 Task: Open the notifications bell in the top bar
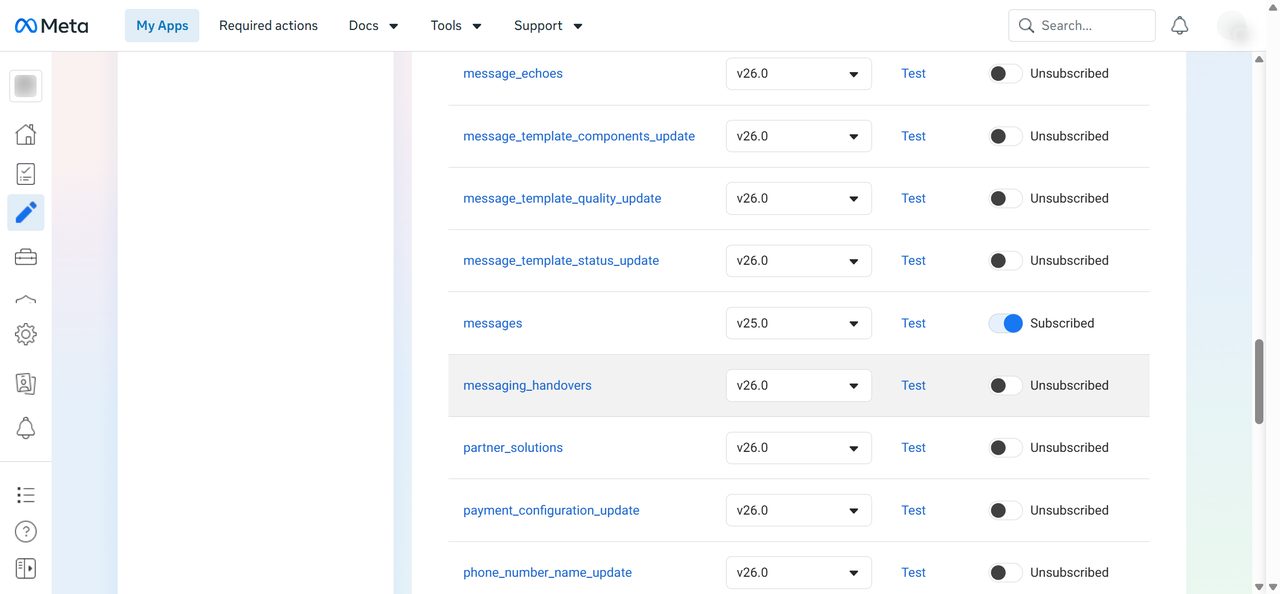[1180, 26]
